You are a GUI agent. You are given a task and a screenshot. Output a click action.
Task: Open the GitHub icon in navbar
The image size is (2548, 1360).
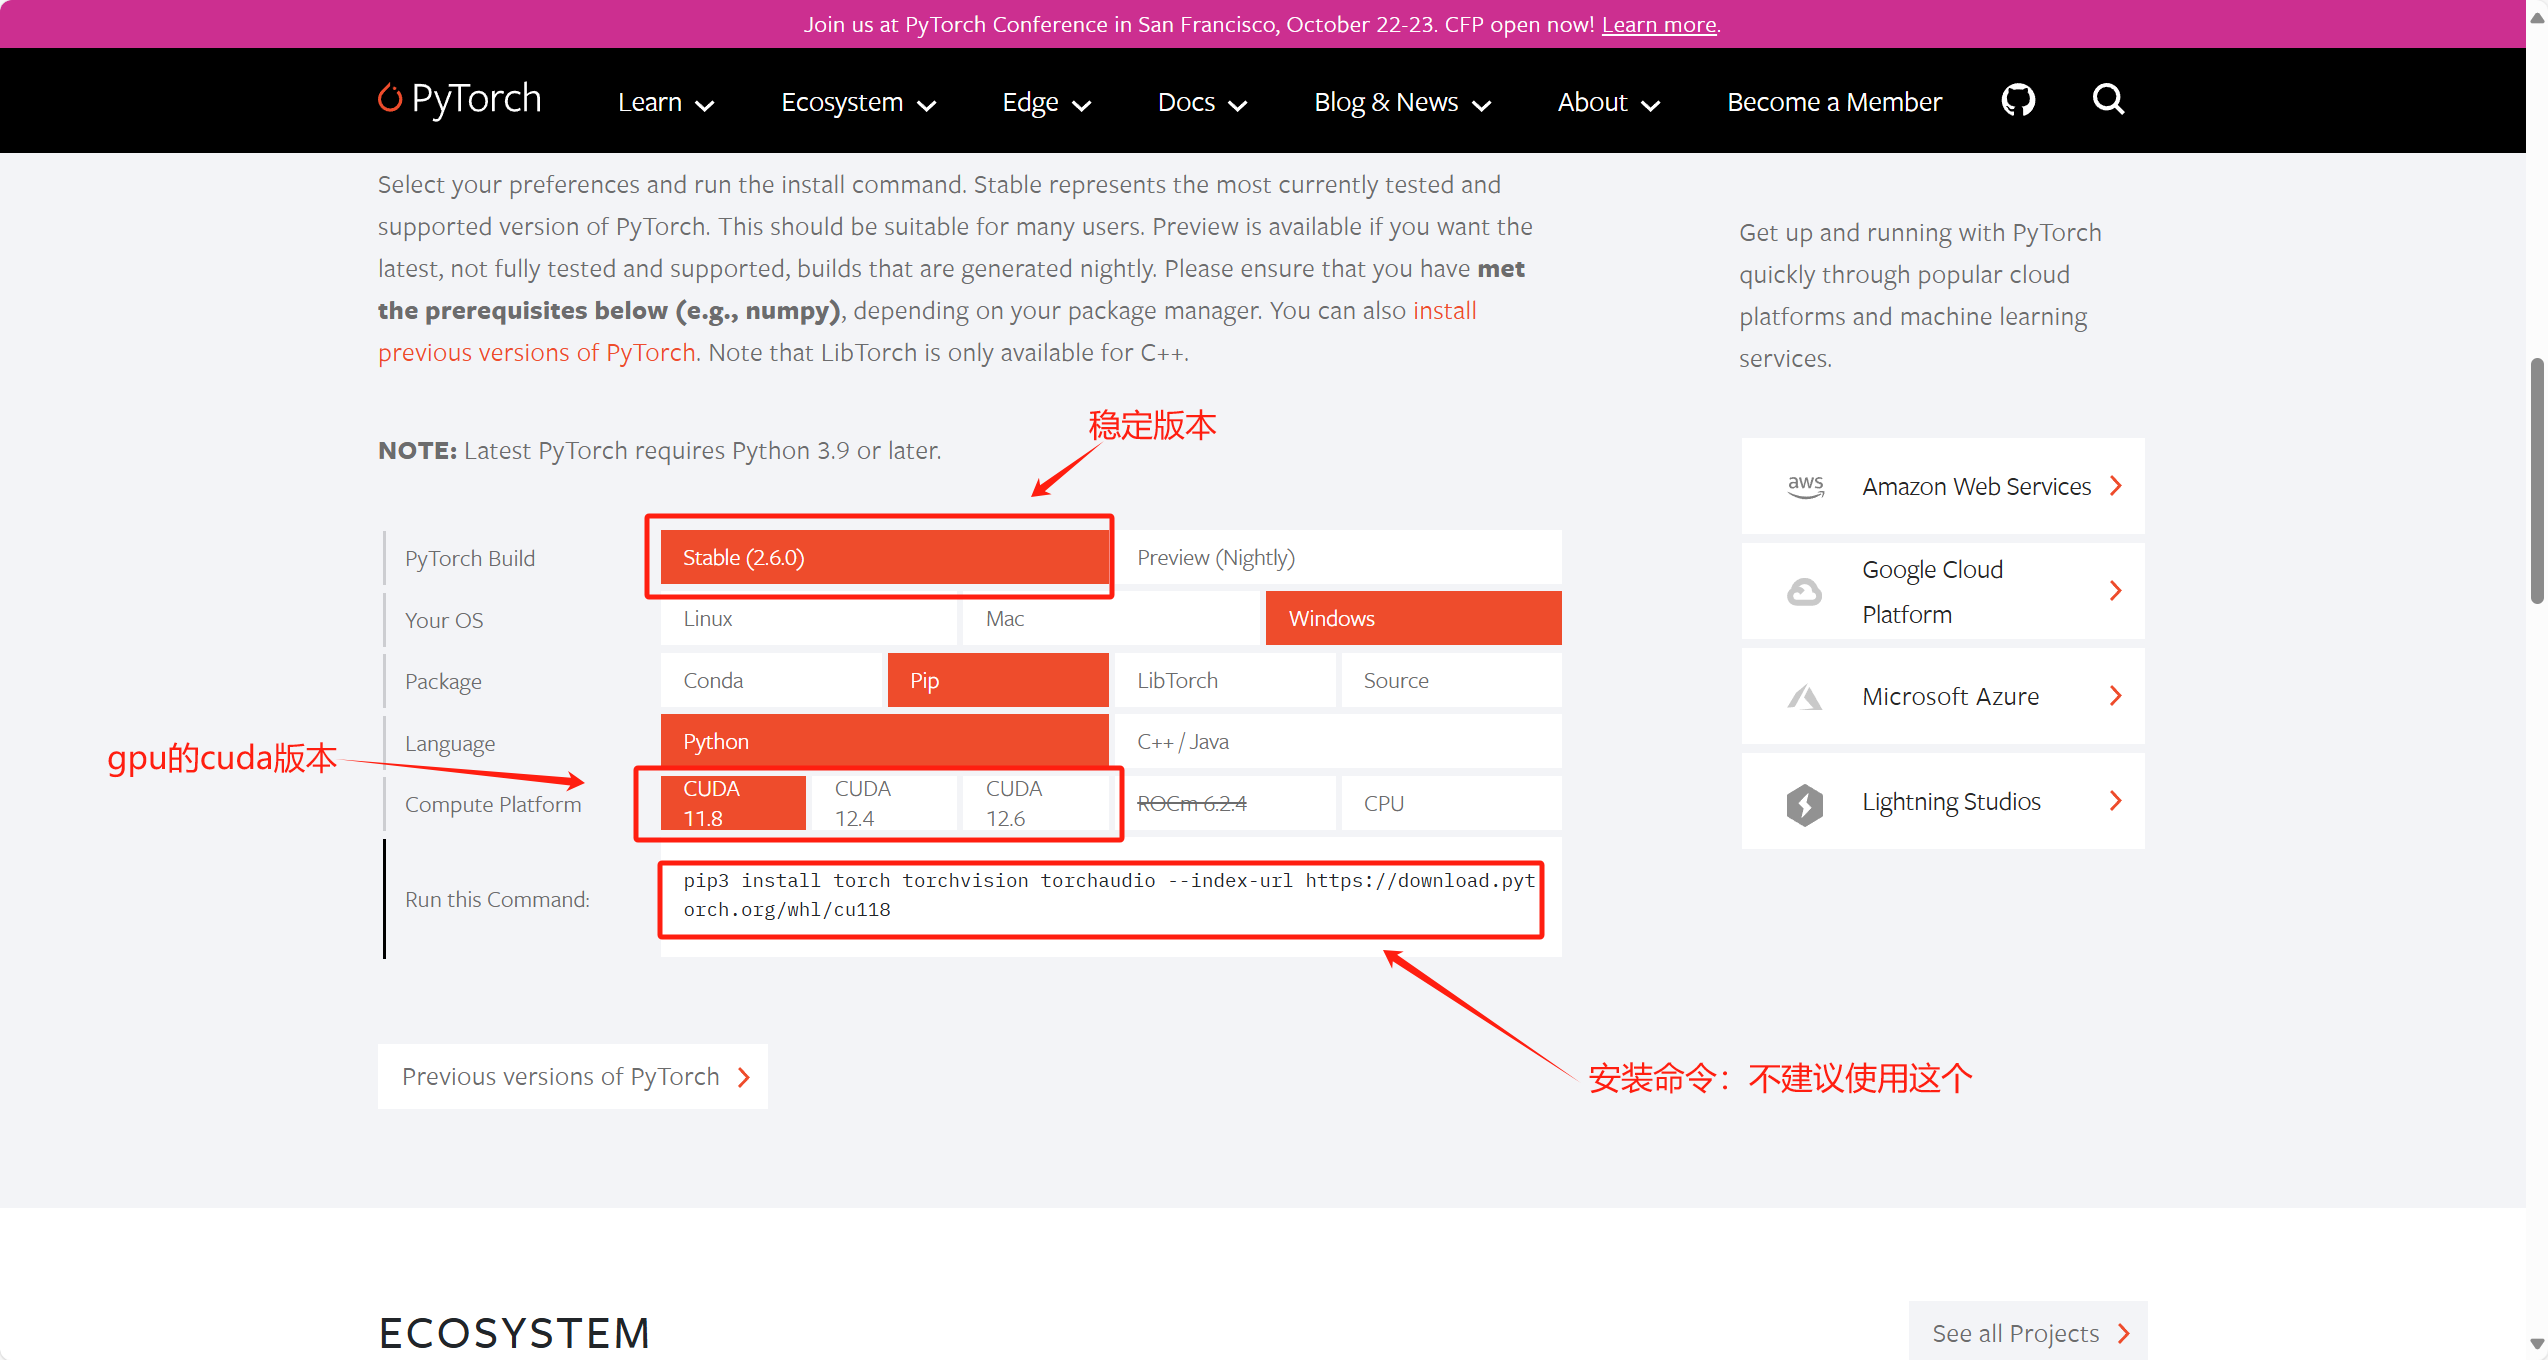click(x=2018, y=100)
